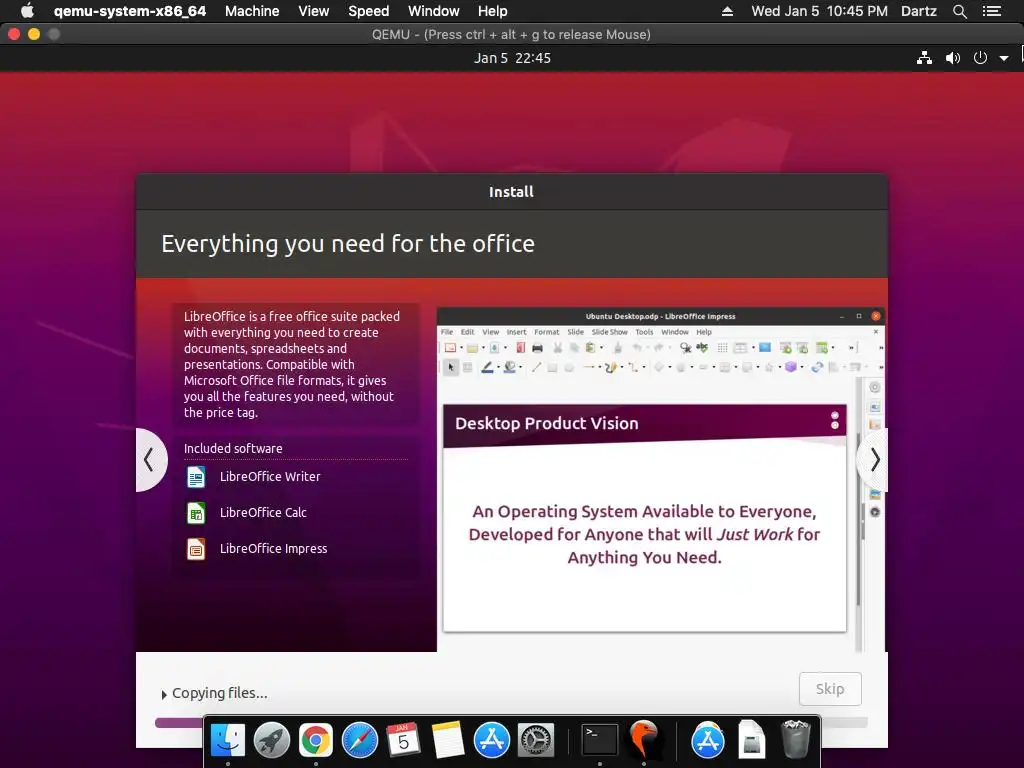This screenshot has height=768, width=1024.
Task: Click Slide Show menu in Impress preview
Action: (609, 332)
